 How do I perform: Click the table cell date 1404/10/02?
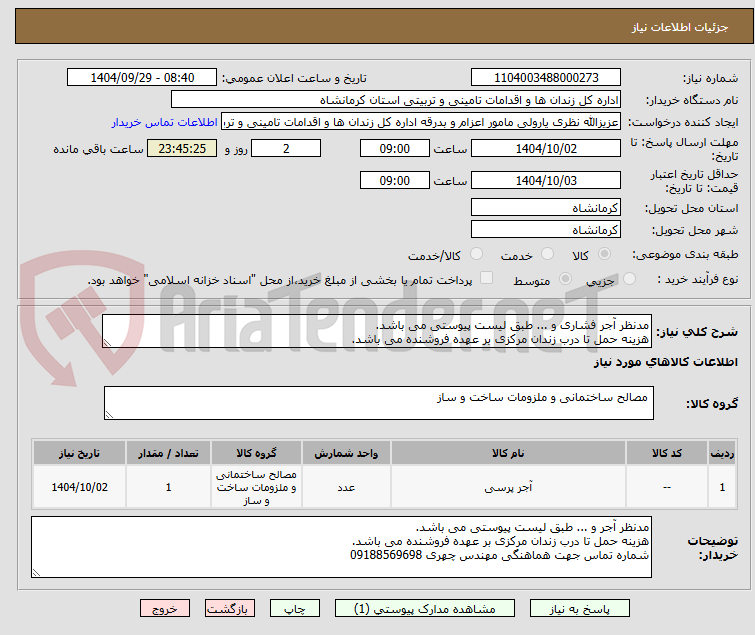click(79, 487)
